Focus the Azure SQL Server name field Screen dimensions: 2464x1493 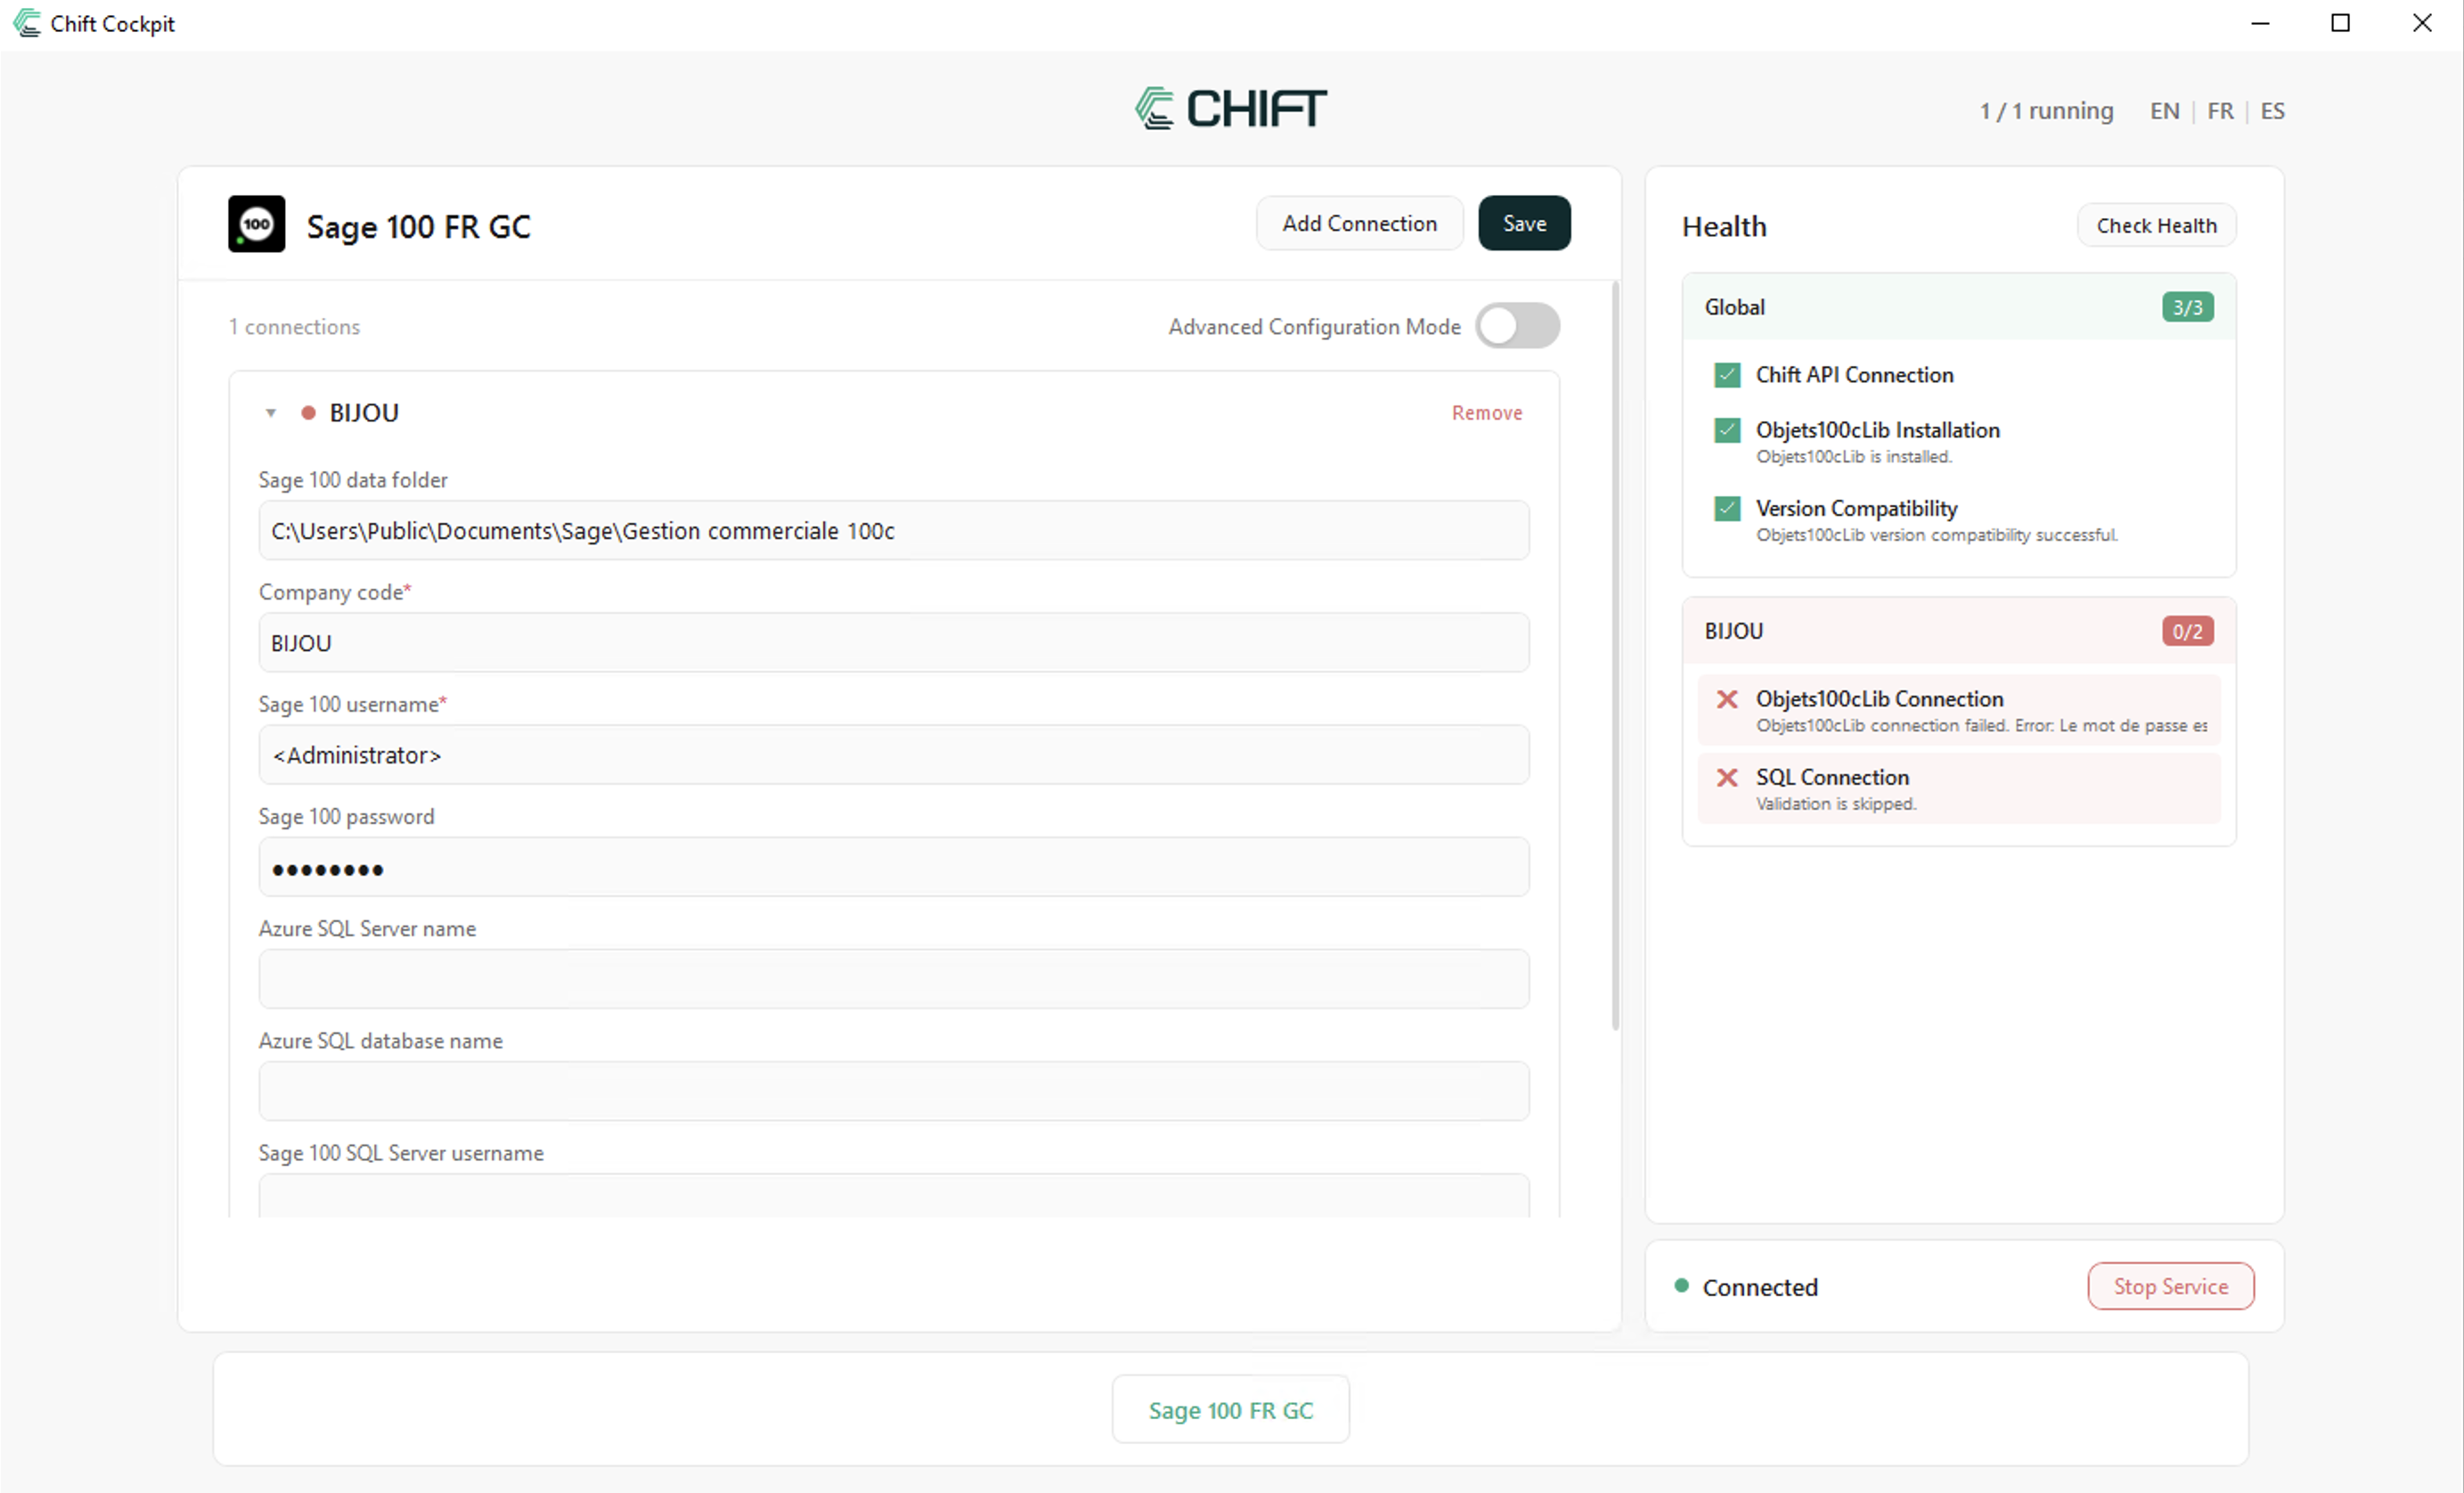pos(893,979)
